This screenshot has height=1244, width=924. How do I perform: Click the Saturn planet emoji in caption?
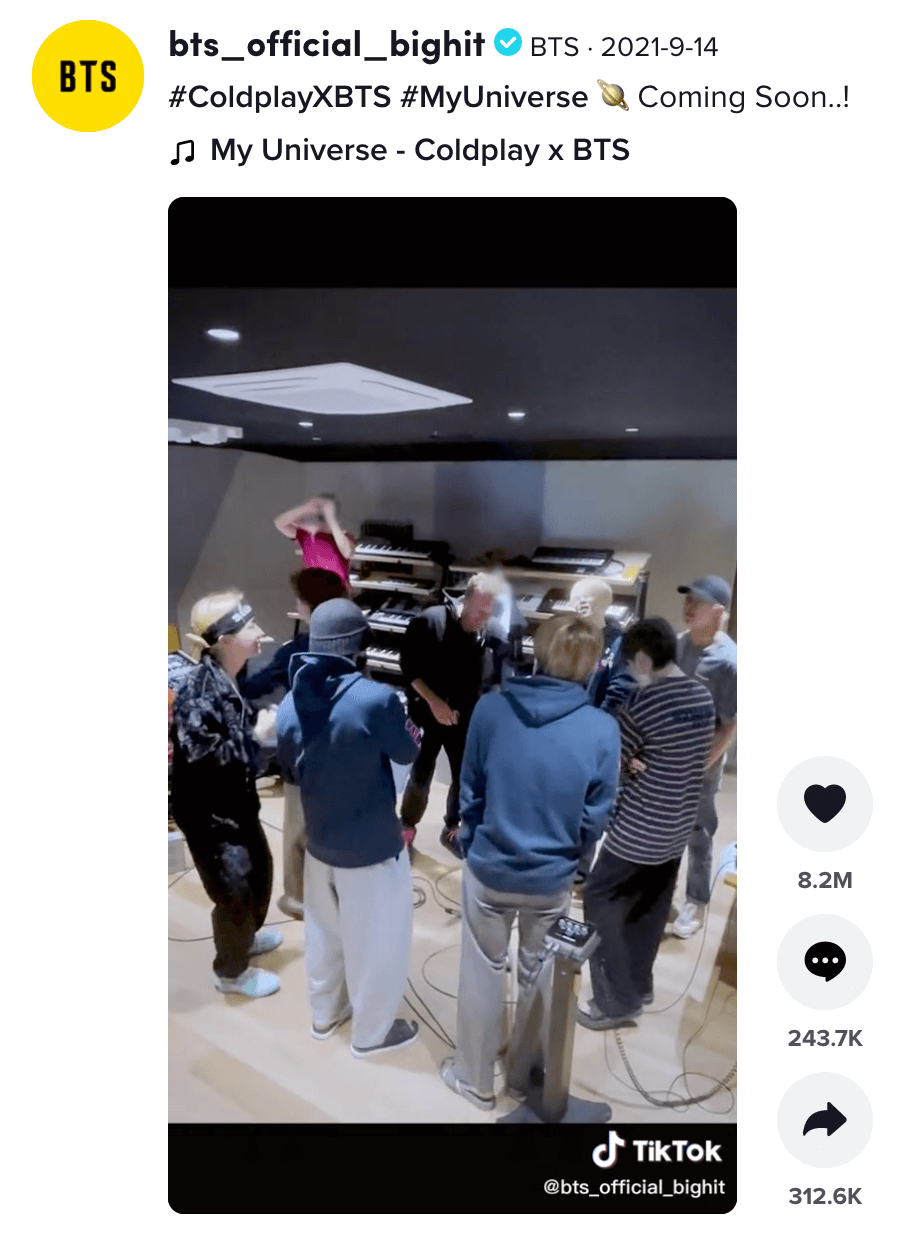pyautogui.click(x=613, y=97)
